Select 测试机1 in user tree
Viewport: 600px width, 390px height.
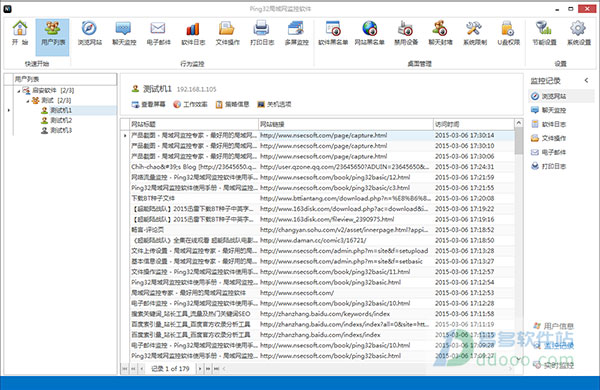tap(61, 110)
